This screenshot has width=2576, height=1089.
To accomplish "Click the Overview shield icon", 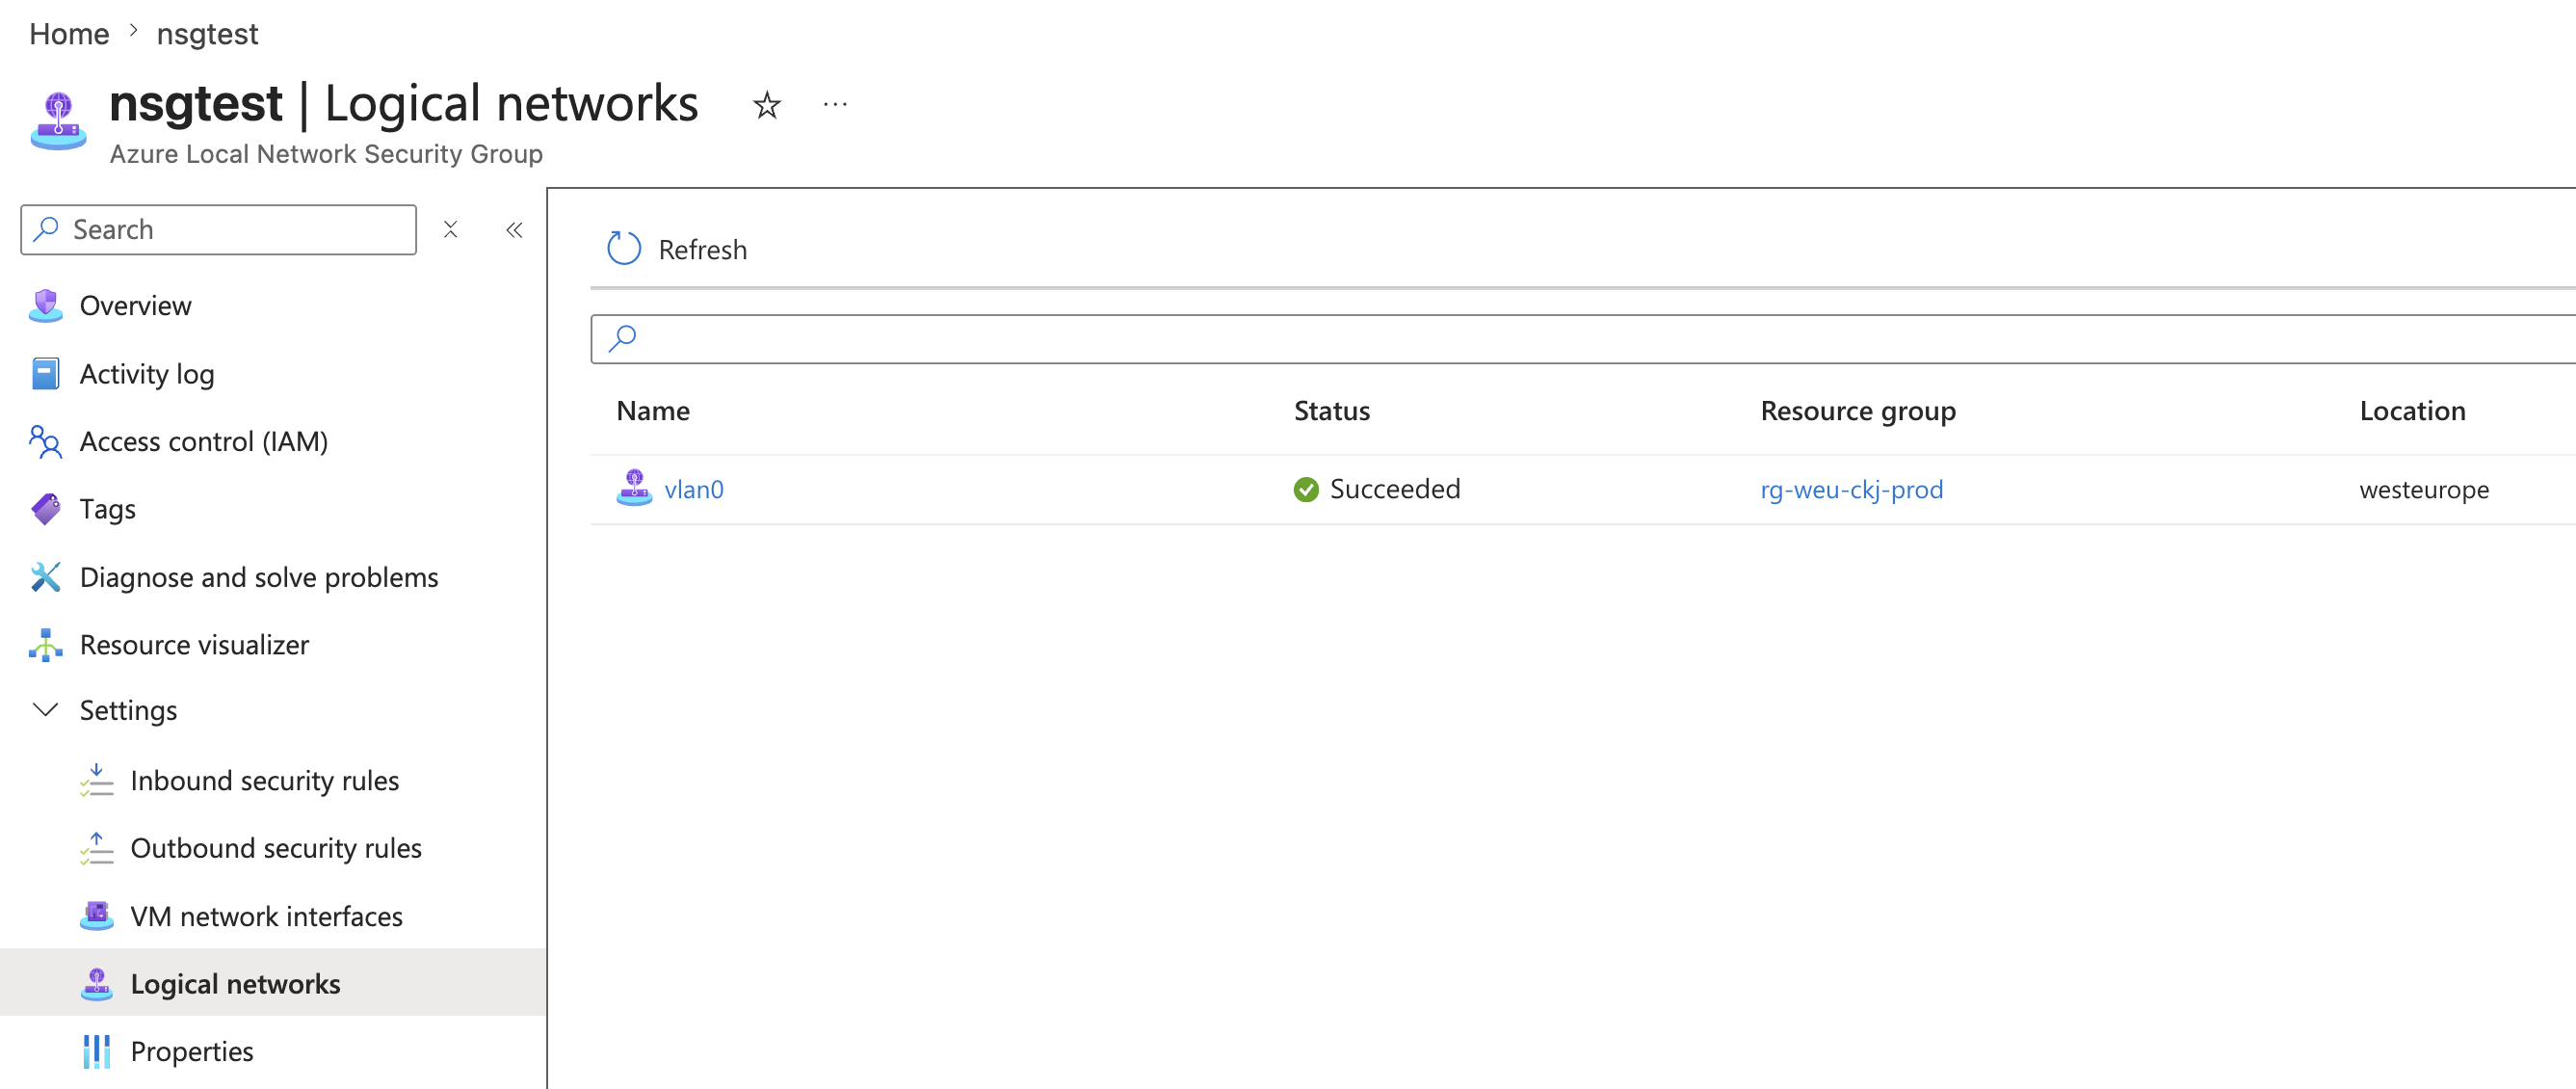I will 46,305.
